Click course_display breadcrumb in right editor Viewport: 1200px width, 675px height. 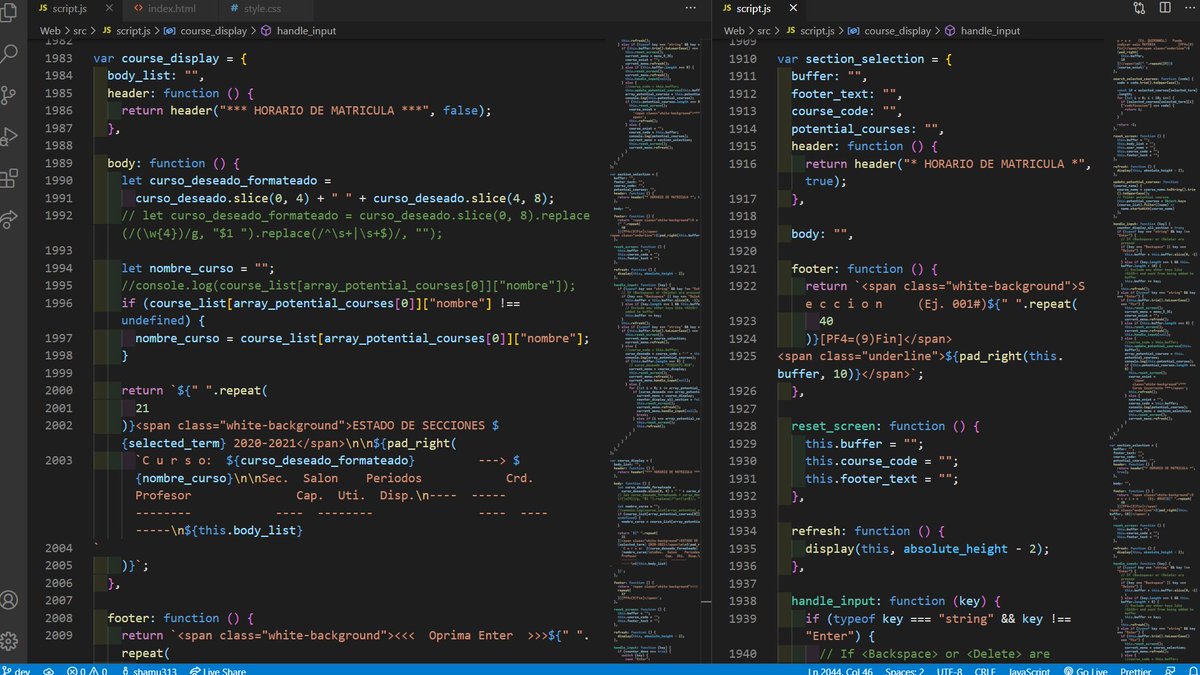pos(892,31)
